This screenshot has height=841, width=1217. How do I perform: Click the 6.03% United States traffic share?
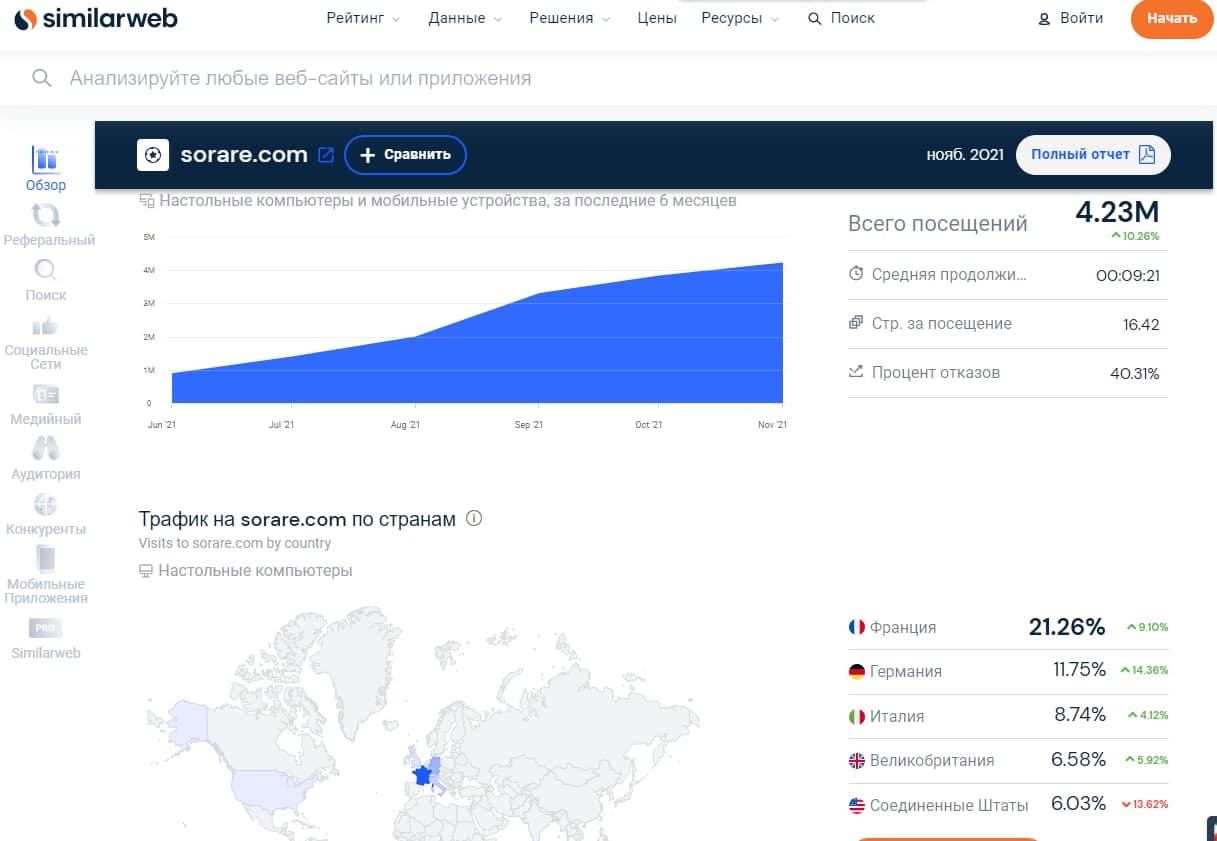(1078, 804)
